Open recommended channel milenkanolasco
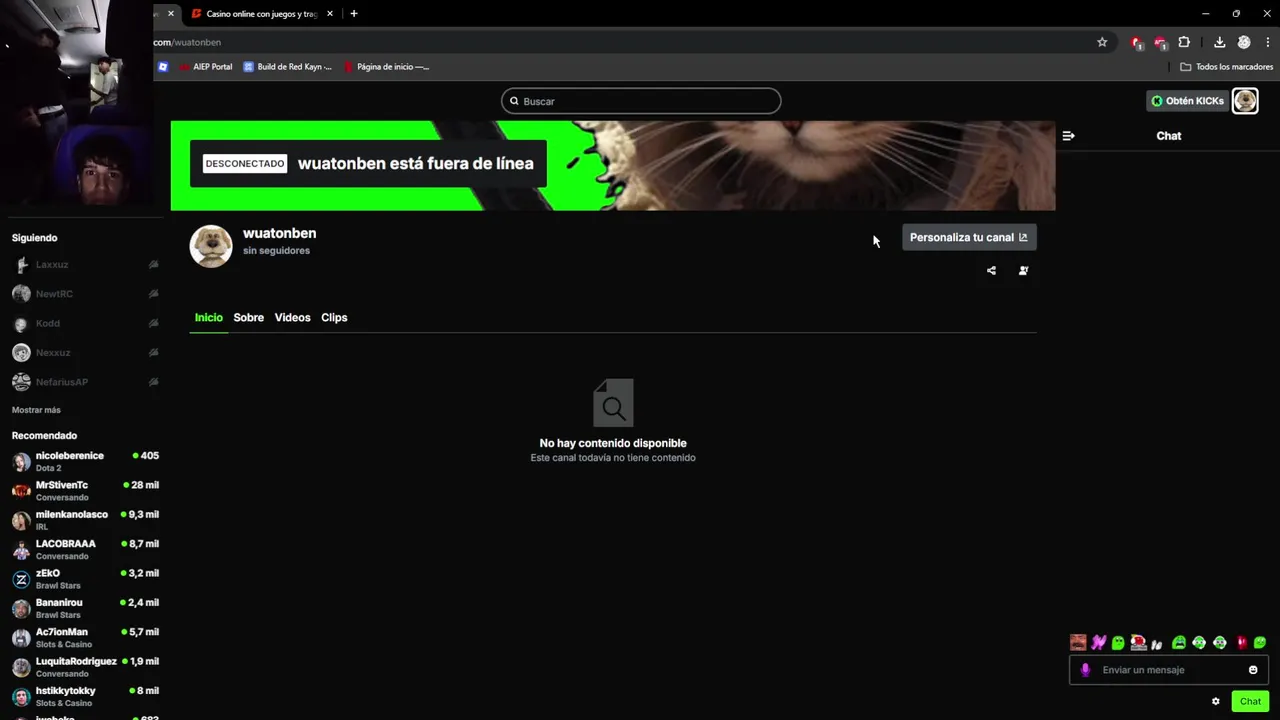This screenshot has width=1280, height=720. point(85,520)
